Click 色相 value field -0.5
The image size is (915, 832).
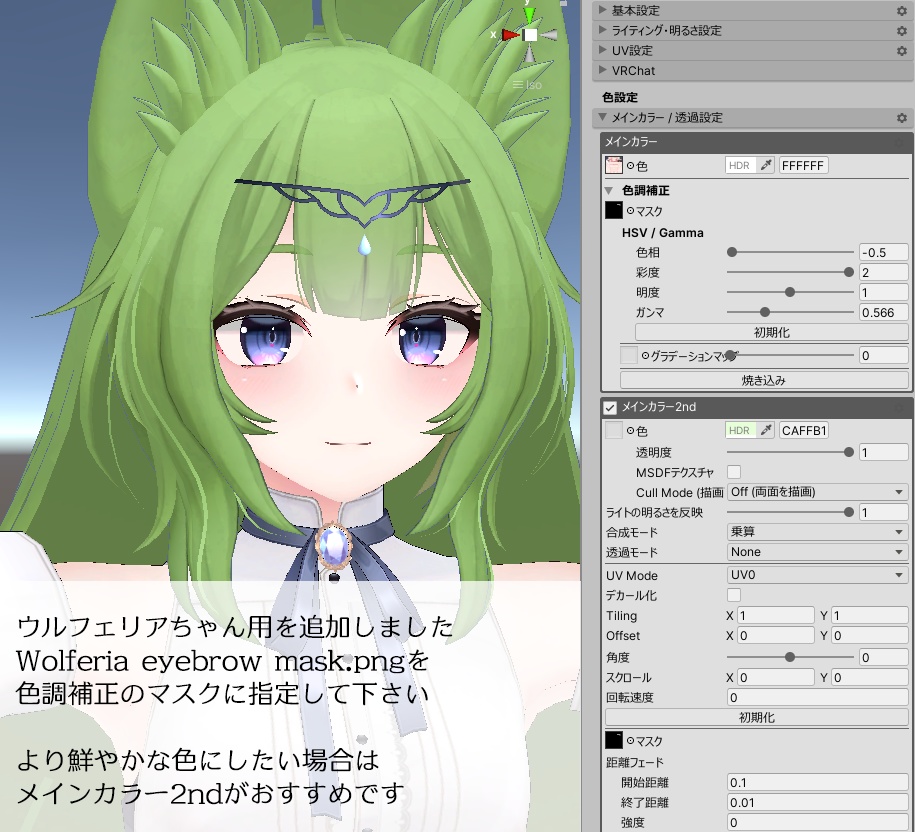[883, 253]
